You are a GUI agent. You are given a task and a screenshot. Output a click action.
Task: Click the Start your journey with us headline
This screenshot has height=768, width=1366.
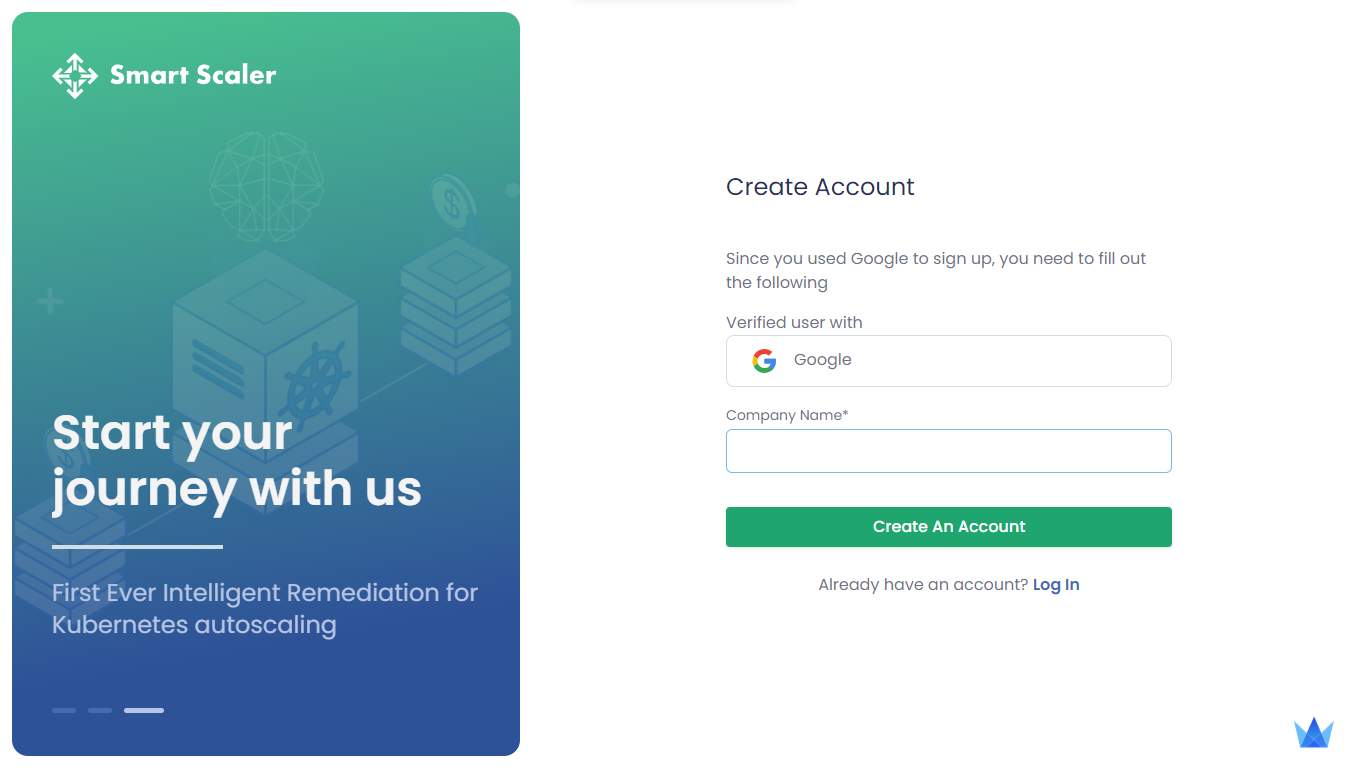[x=237, y=461]
